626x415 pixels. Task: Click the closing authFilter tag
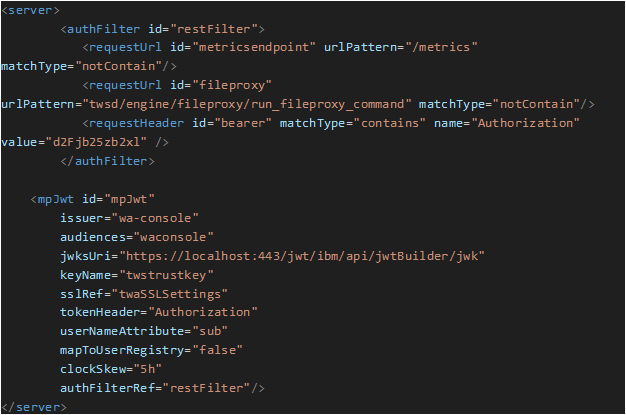[x=106, y=160]
